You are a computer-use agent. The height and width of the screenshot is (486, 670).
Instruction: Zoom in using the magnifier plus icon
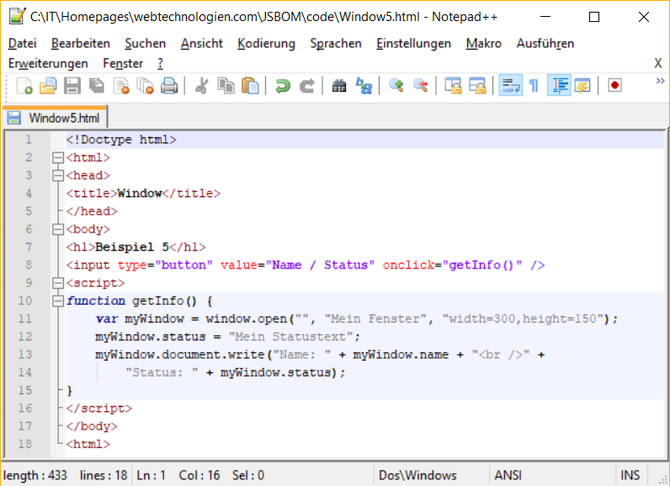(396, 86)
